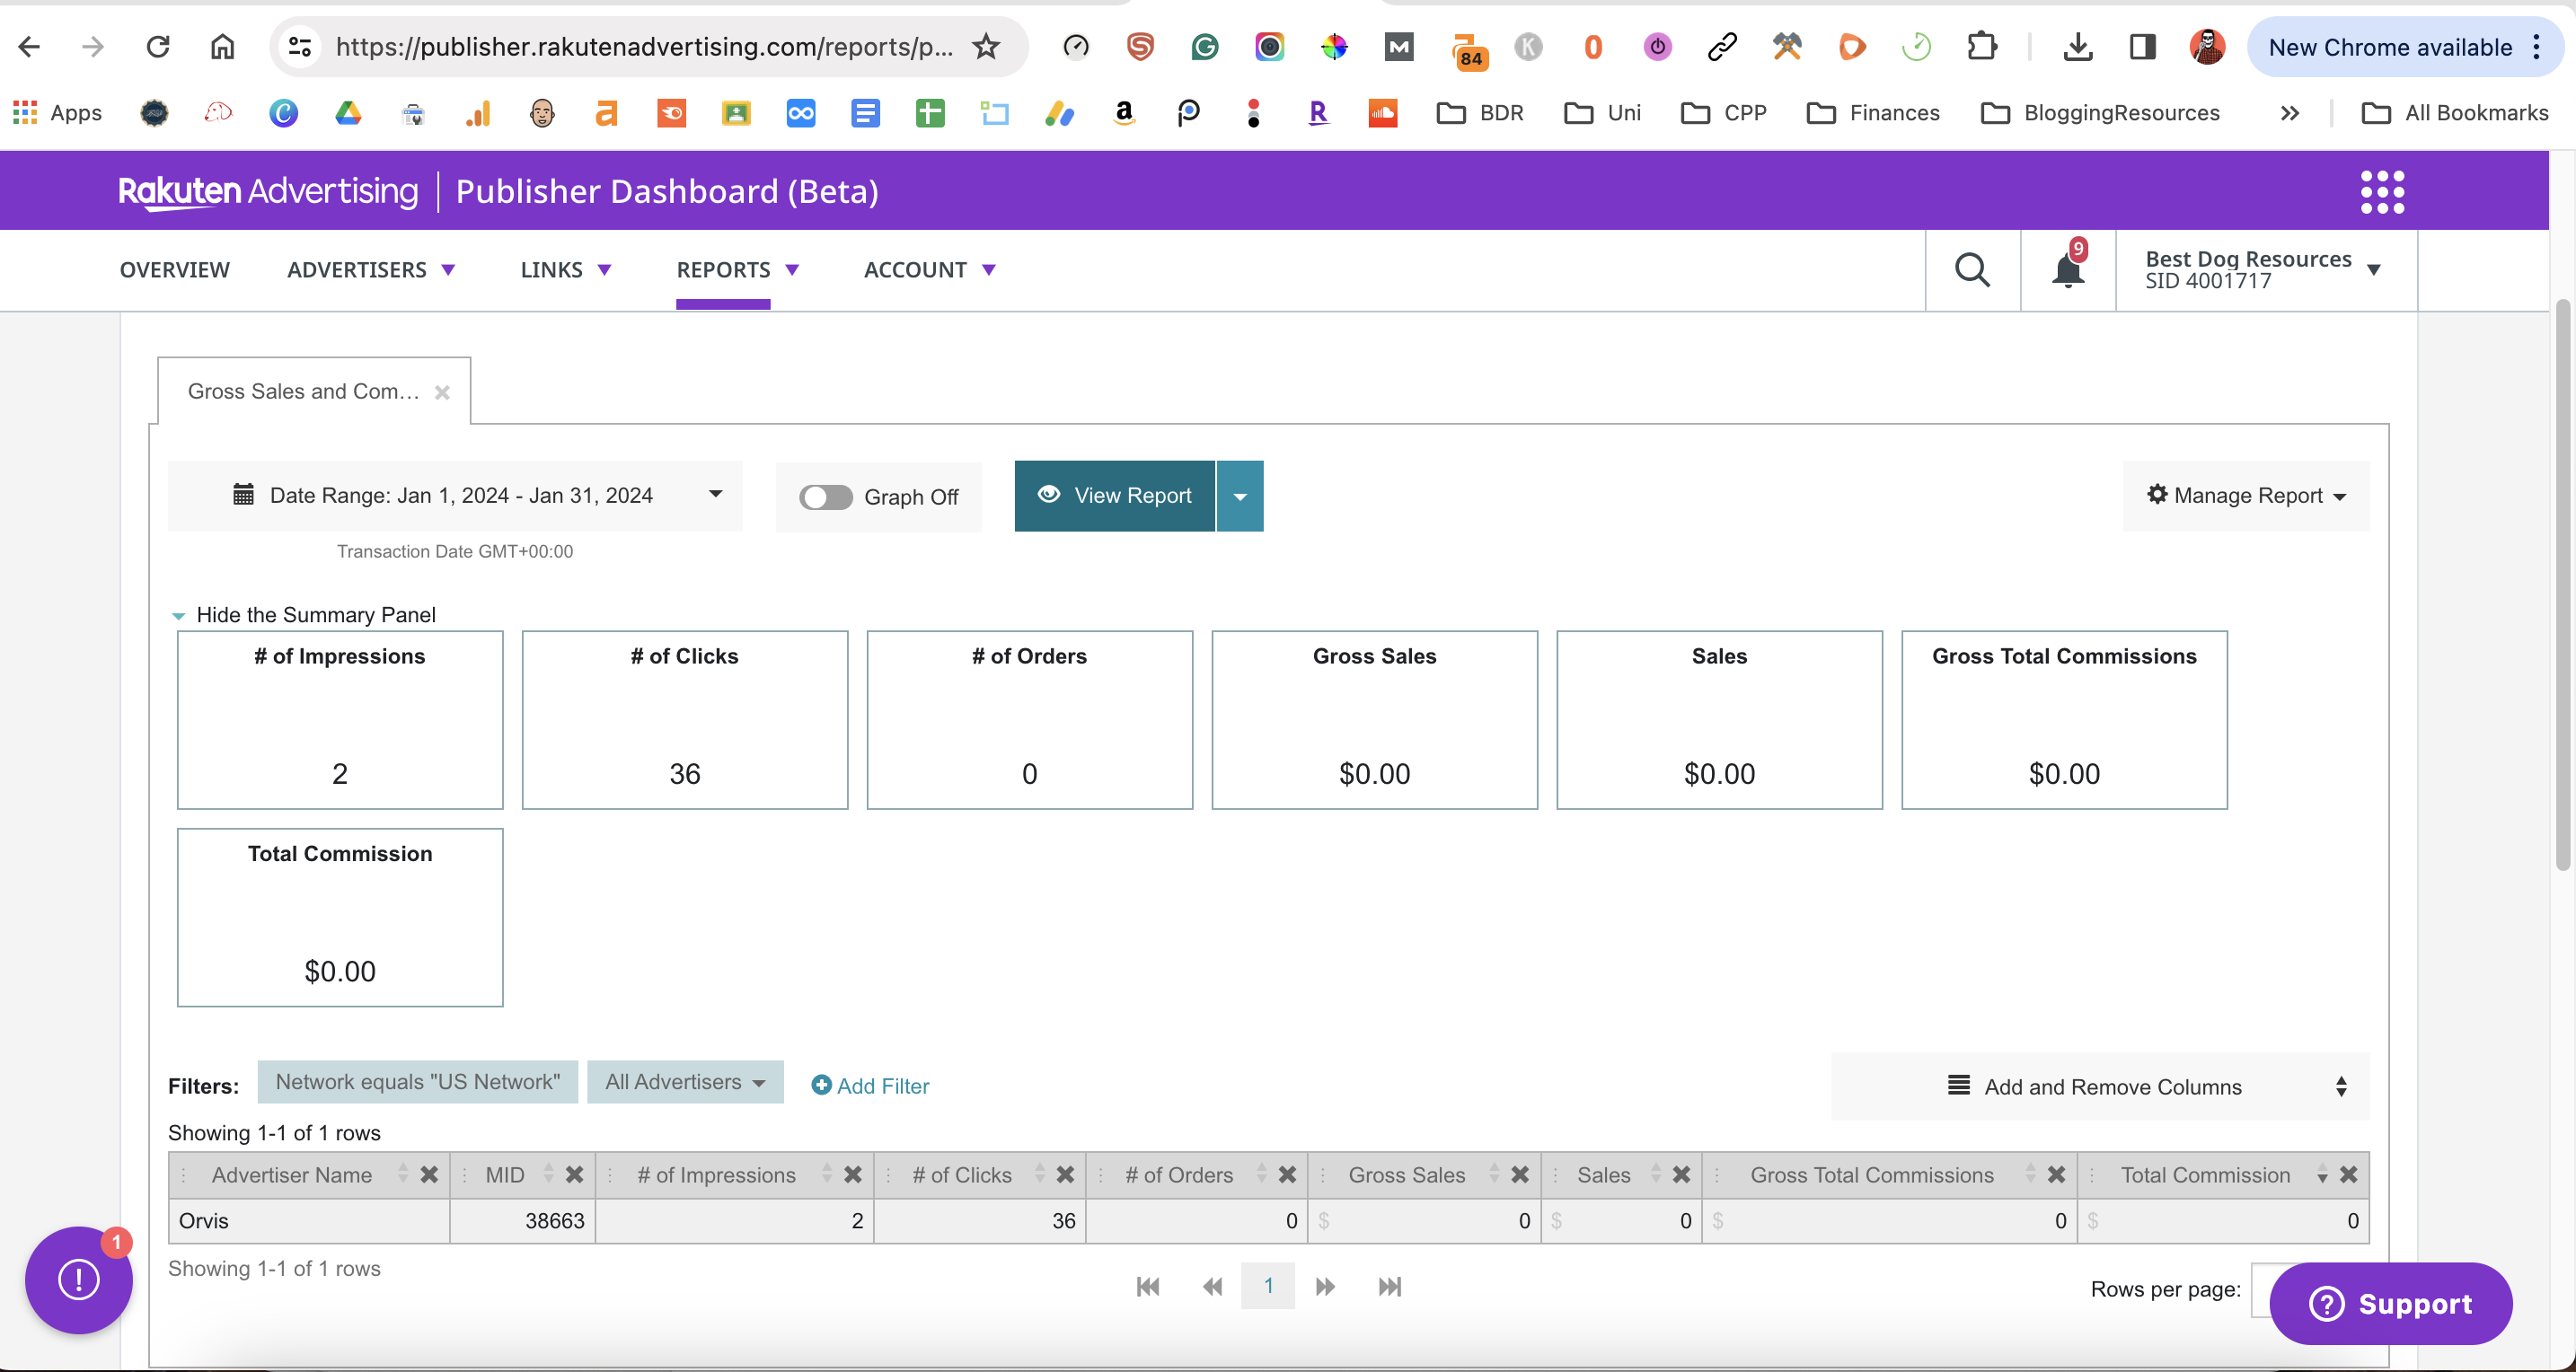Open the Finances bookmarks folder
This screenshot has height=1372, width=2576.
1873,113
